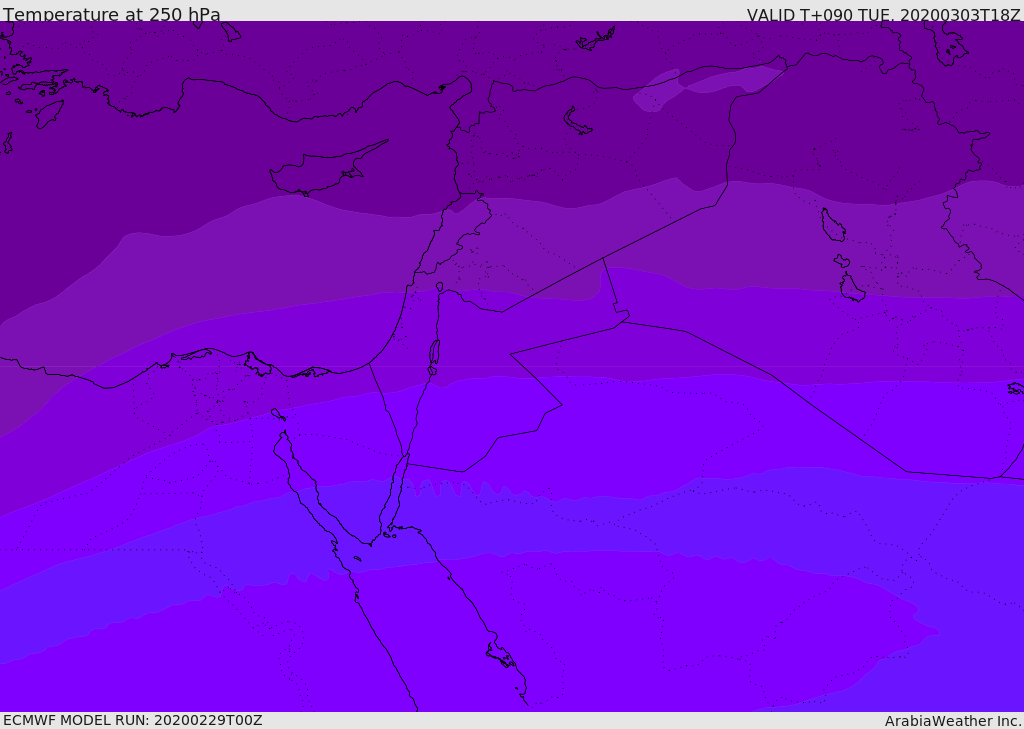
Task: Click the 'ECMWF MODEL RUN: 20200229T00Z' text
Action: (133, 720)
